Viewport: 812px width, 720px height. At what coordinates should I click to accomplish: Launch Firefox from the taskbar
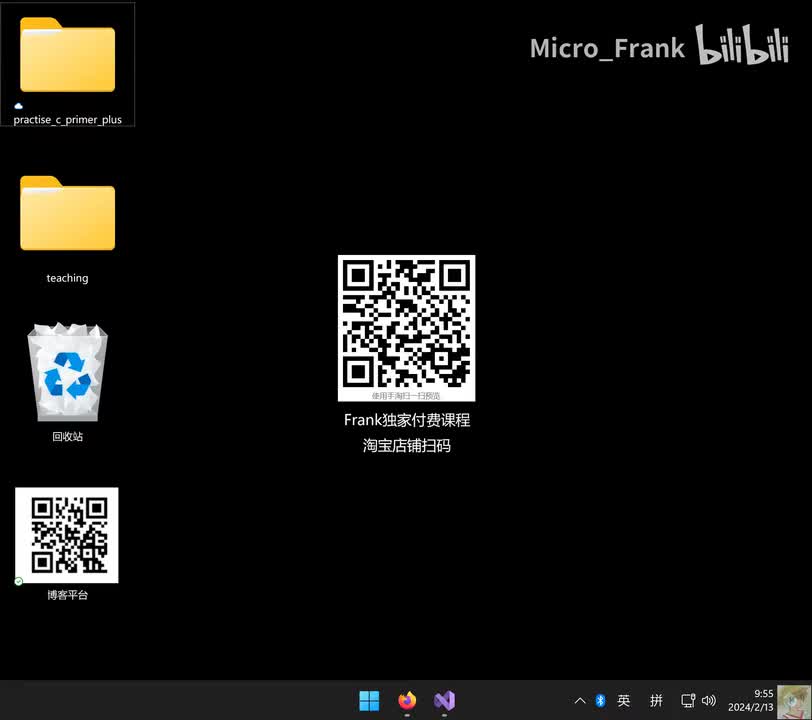(x=407, y=701)
